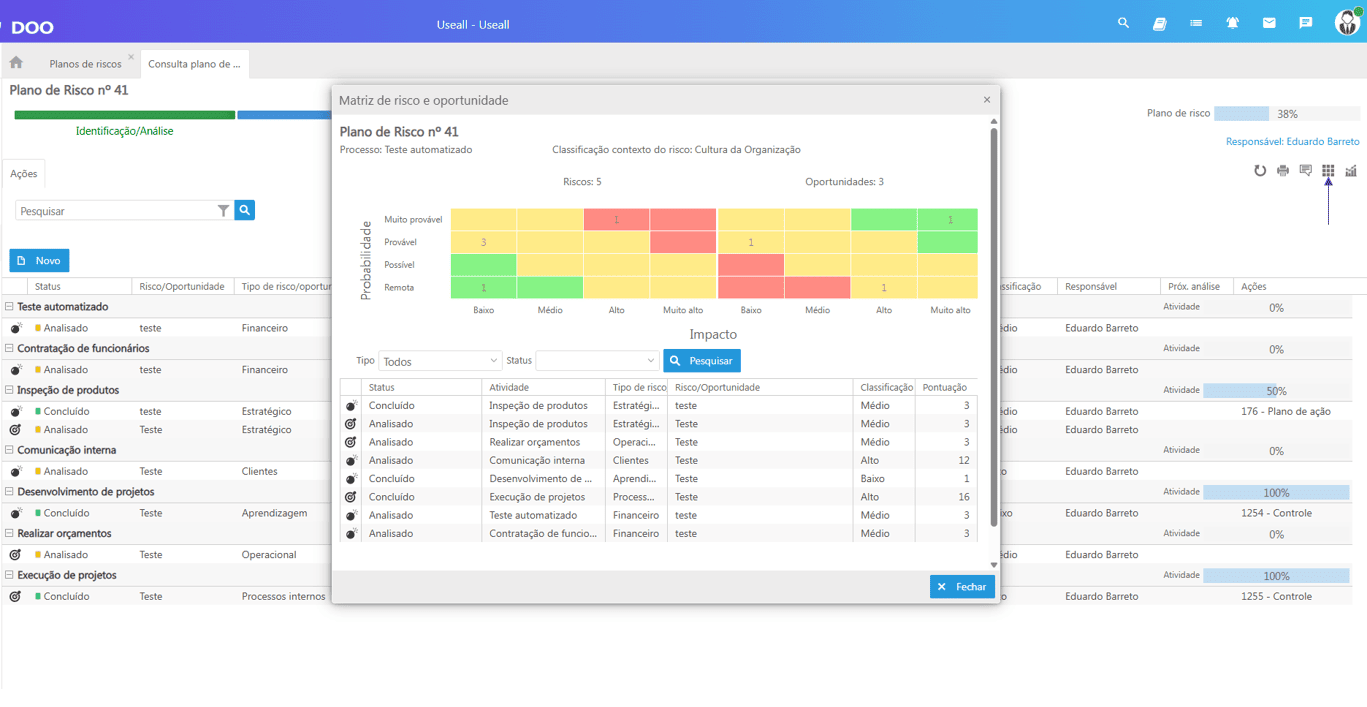
Task: Open the bell notifications icon
Action: click(1232, 23)
